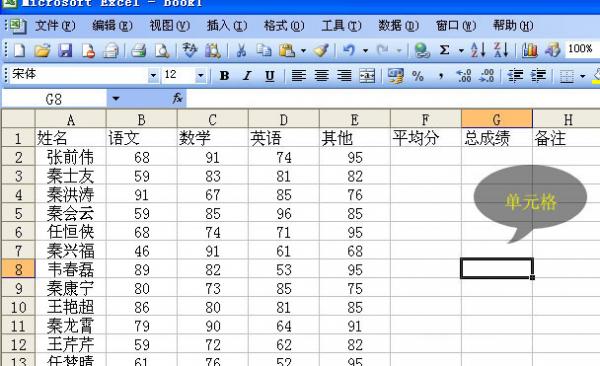Click the Insert Function fx icon
The image size is (600, 366).
(177, 98)
